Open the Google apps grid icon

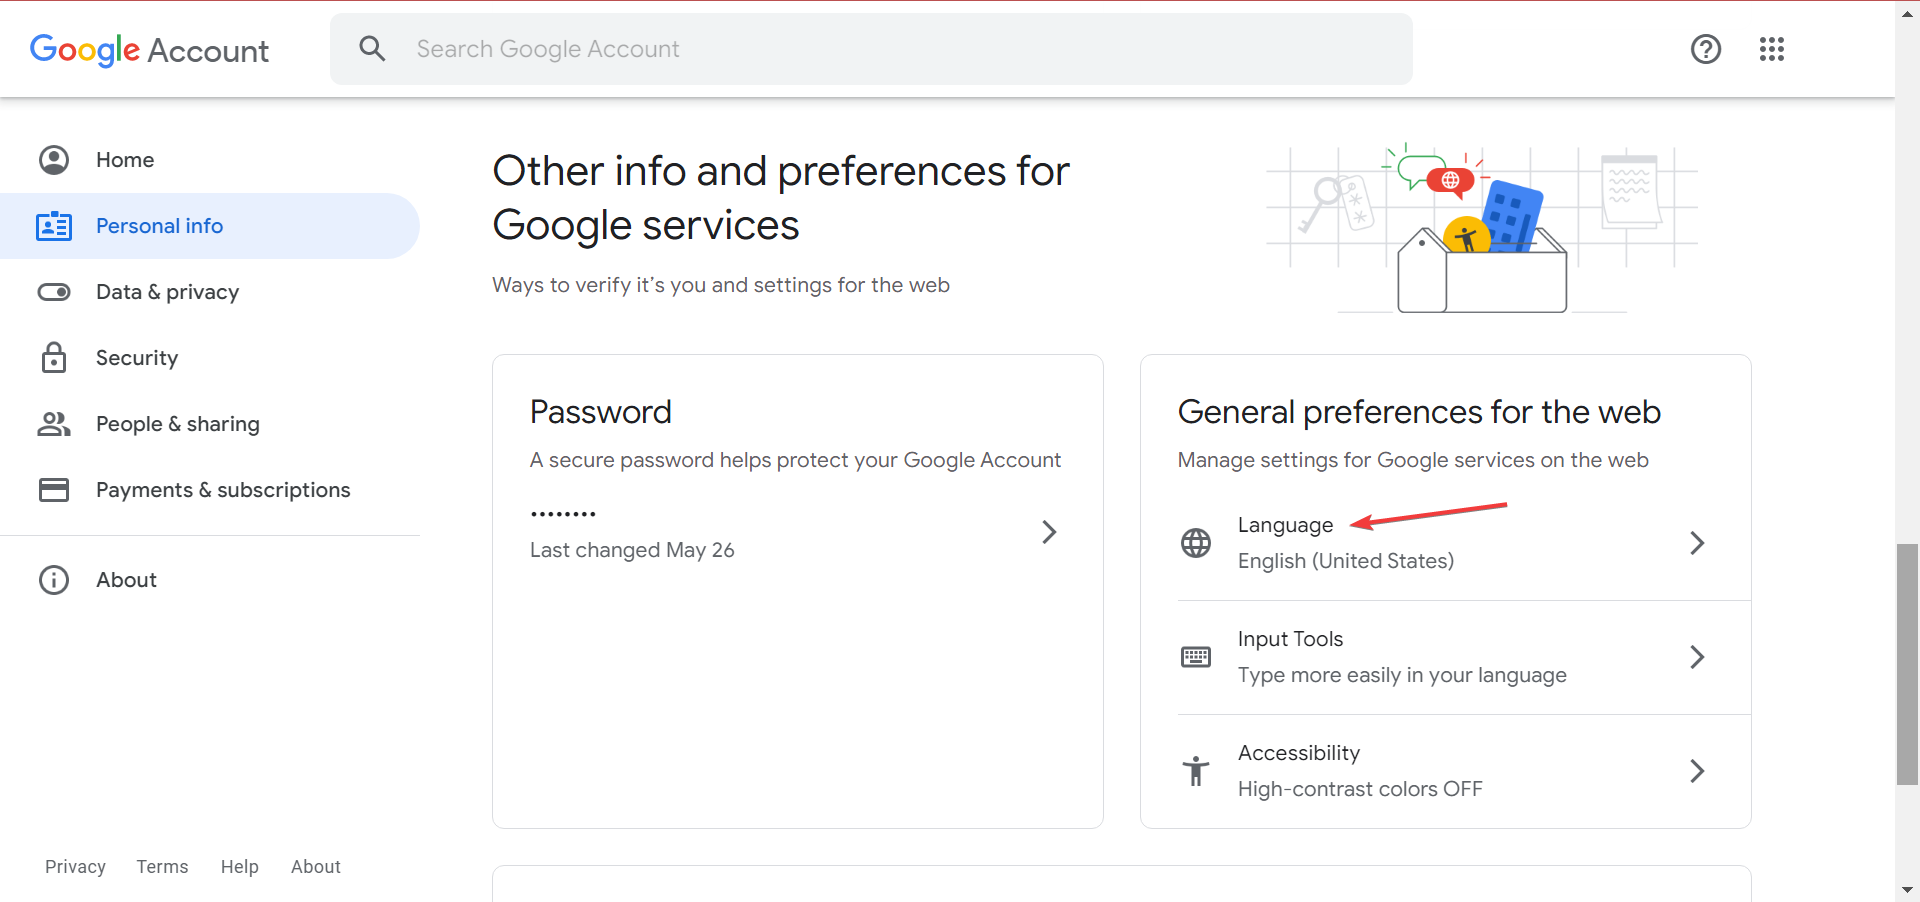coord(1772,49)
